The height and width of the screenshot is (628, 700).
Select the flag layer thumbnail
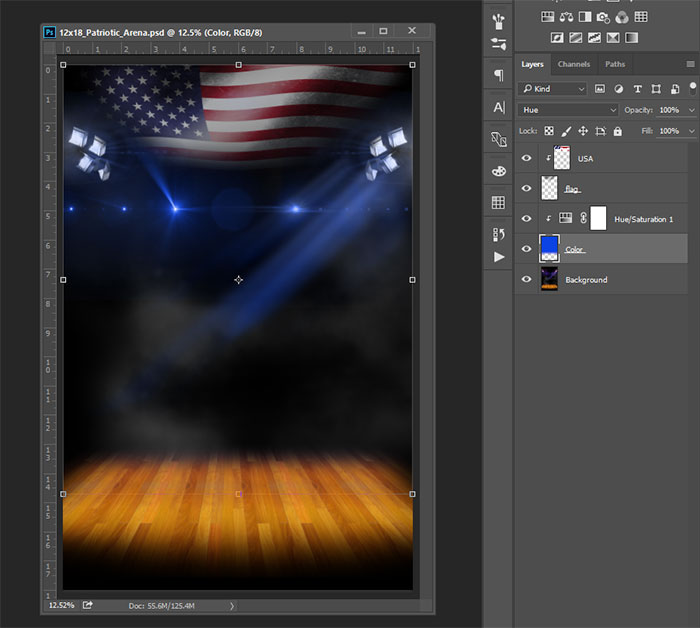tap(549, 188)
